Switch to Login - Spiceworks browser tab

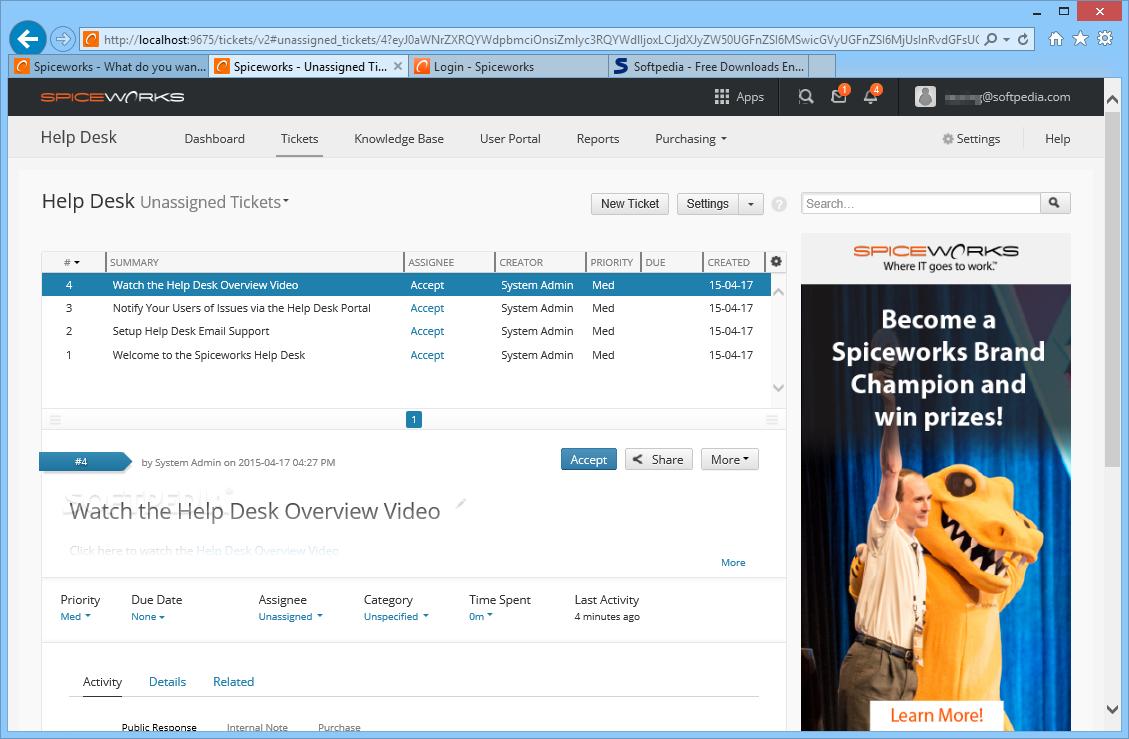point(508,66)
